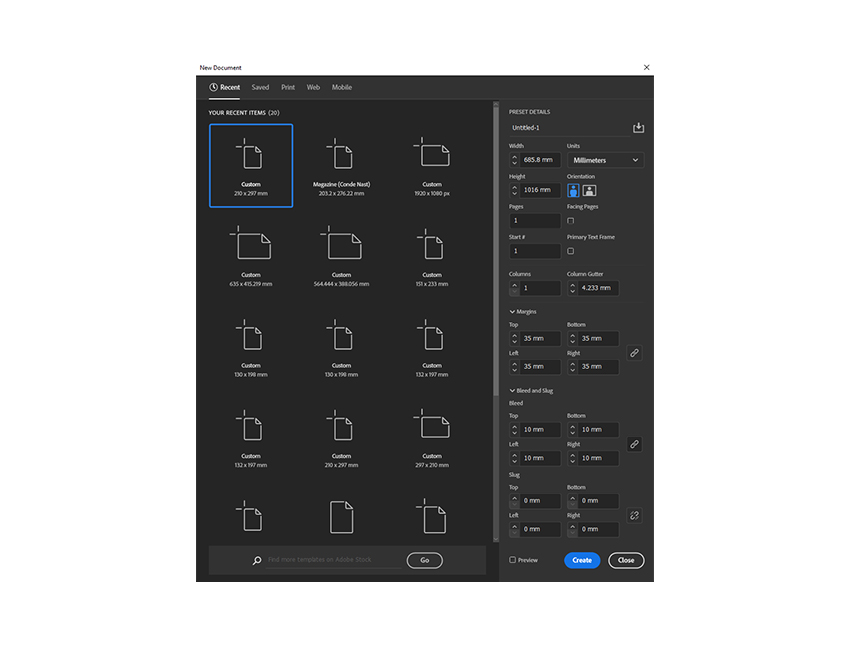The height and width of the screenshot is (650, 850).
Task: Click the Untitled-1 document name field
Action: coord(569,128)
